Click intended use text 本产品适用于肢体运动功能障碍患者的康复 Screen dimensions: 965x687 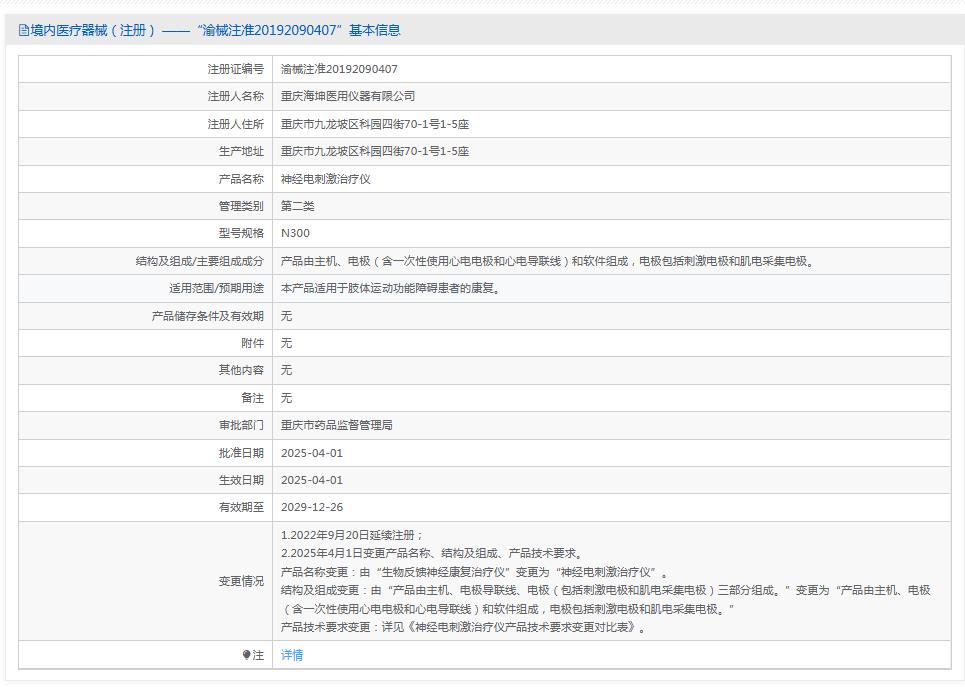tap(391, 288)
